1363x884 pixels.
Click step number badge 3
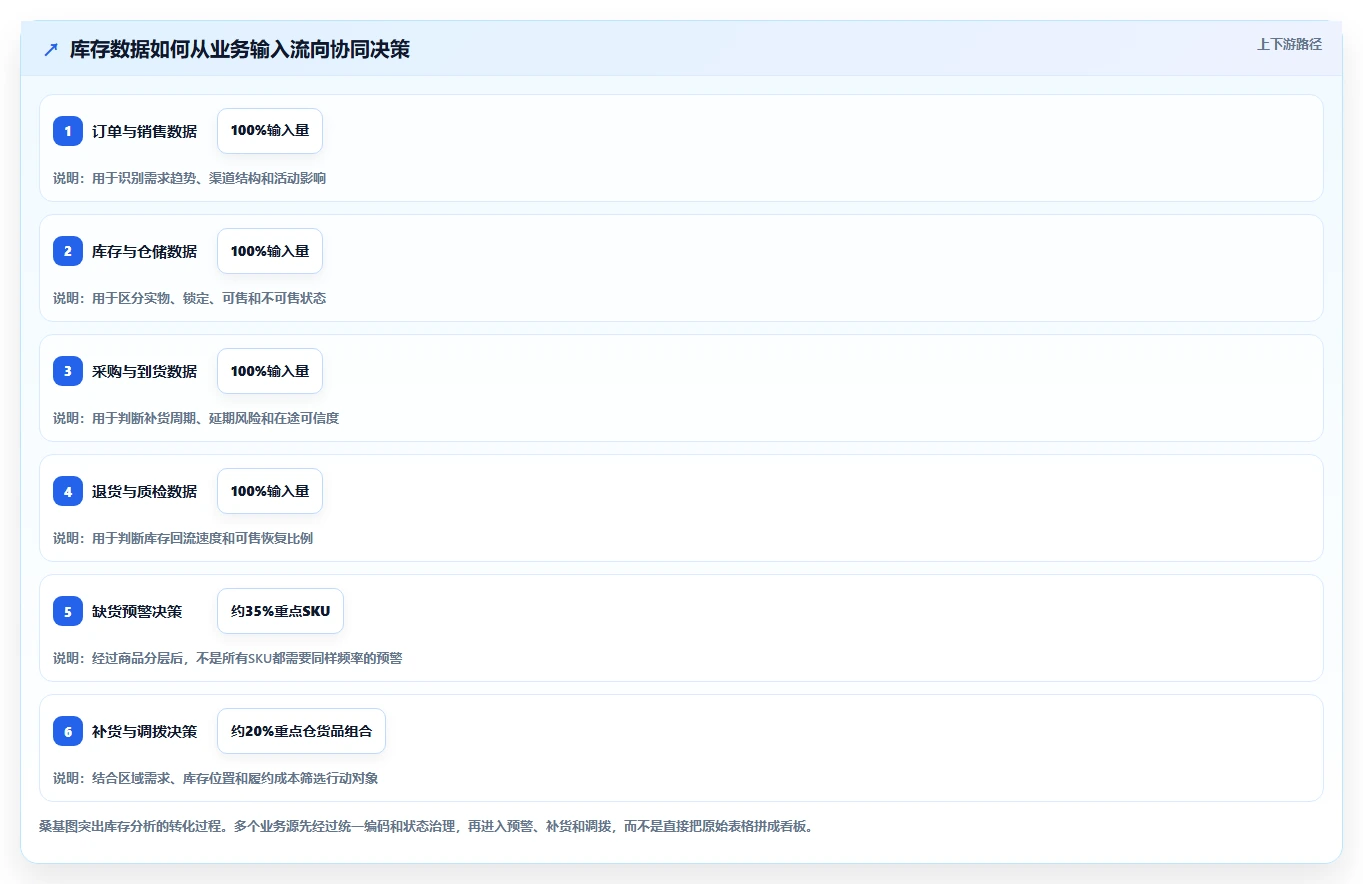[x=68, y=371]
